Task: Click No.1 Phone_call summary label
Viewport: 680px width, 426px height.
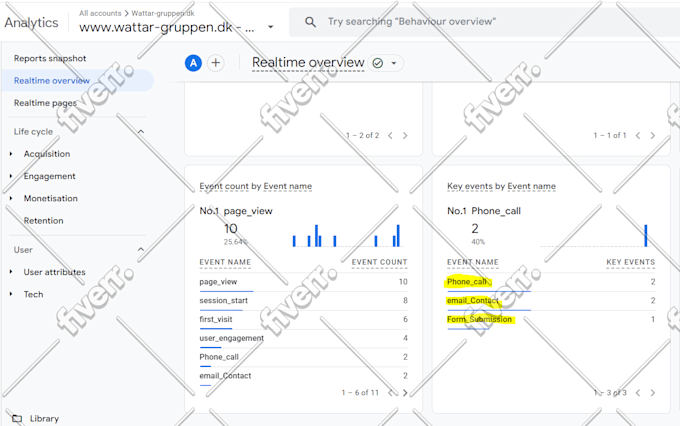Action: click(484, 211)
